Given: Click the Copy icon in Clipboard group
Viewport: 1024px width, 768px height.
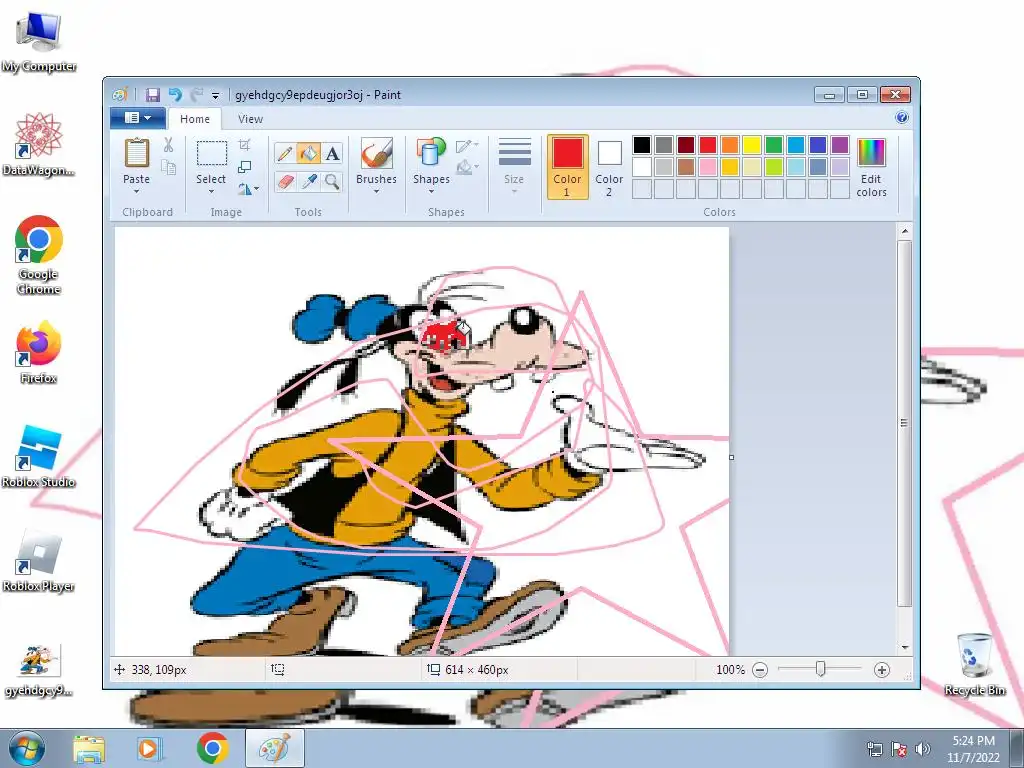Looking at the screenshot, I should [168, 167].
